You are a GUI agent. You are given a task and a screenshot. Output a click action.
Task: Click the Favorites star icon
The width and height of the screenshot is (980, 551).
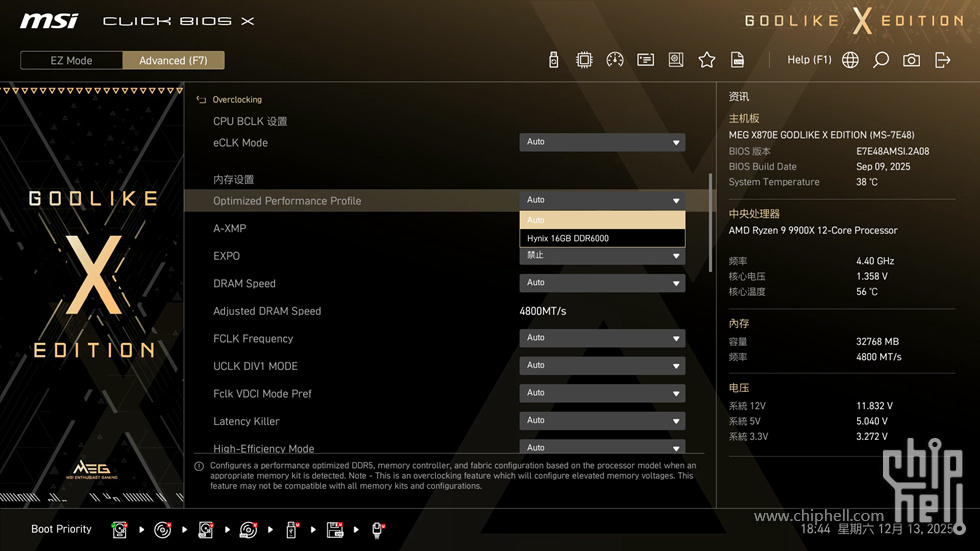[707, 60]
